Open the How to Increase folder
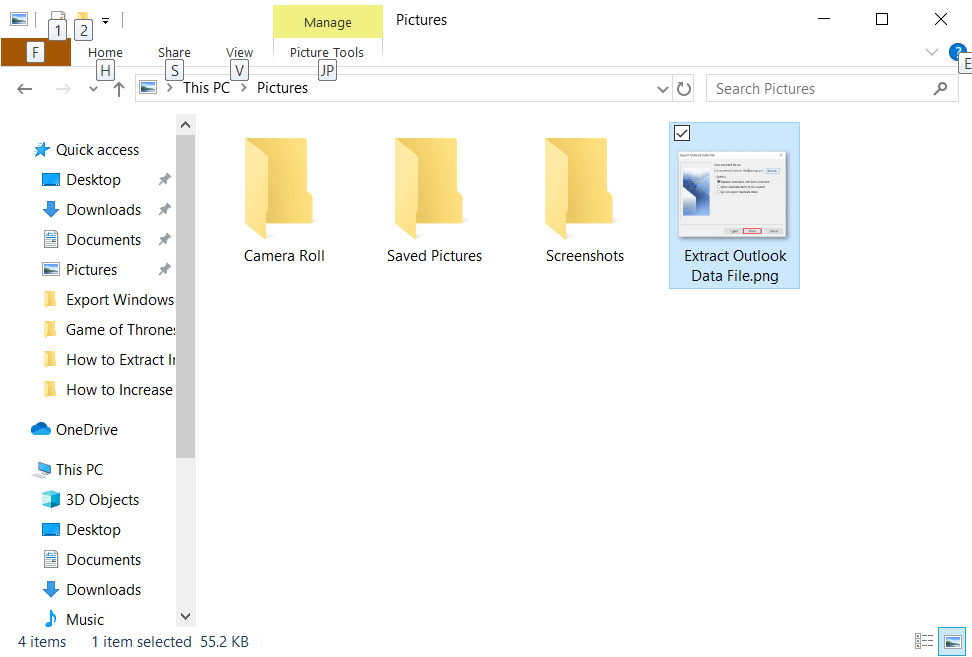The image size is (972, 657). click(108, 390)
